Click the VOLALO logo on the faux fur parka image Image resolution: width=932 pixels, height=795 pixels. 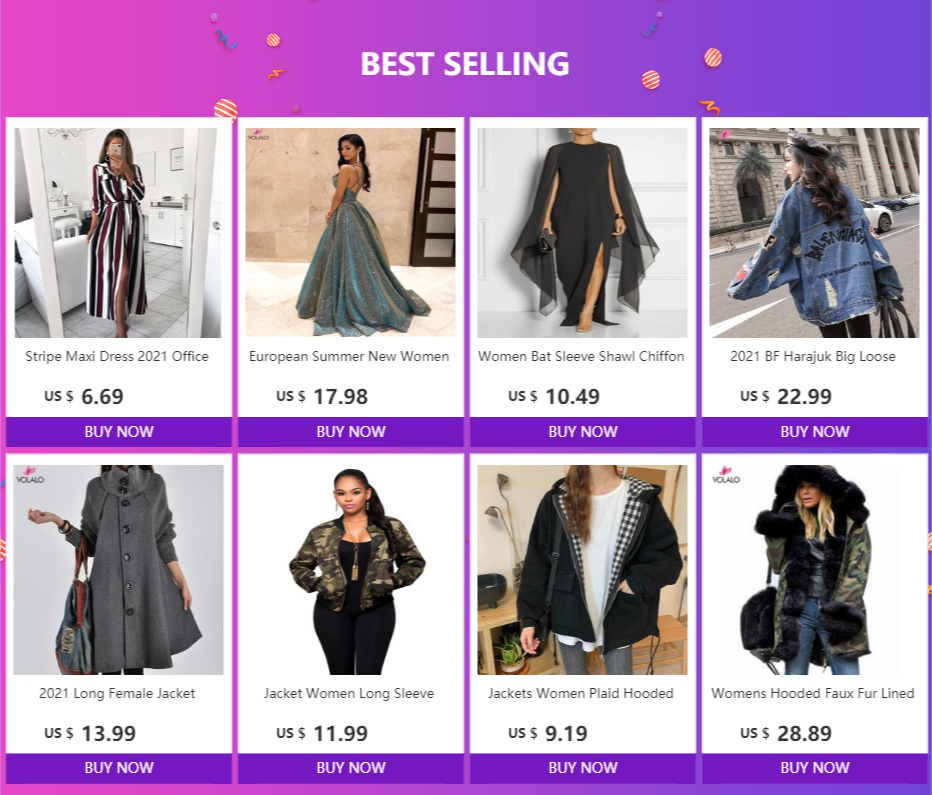tap(726, 475)
